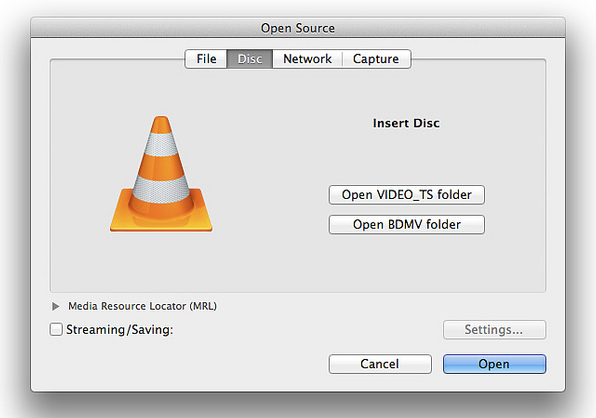This screenshot has width=596, height=418.
Task: Confirm with the blue Open button
Action: pyautogui.click(x=494, y=364)
